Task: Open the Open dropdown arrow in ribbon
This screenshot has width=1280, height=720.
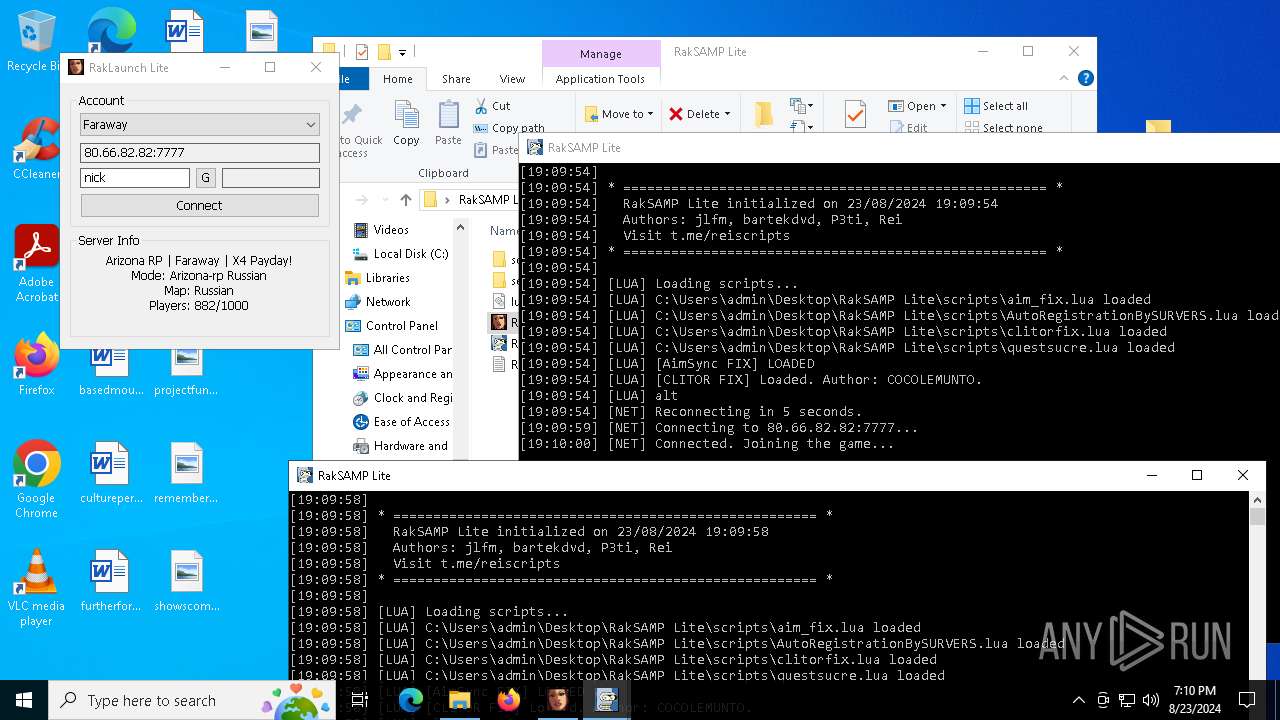Action: 943,106
